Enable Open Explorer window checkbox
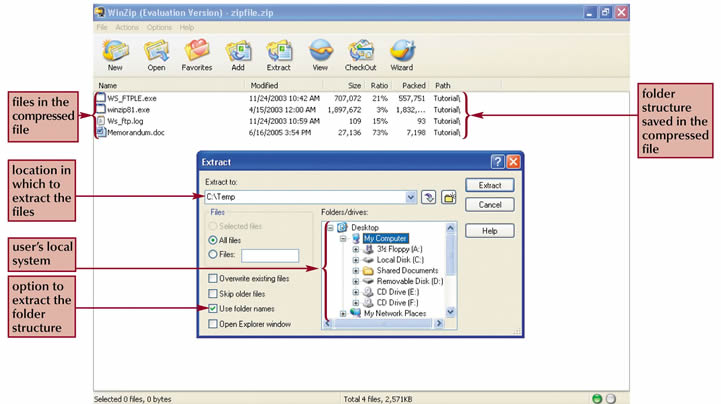Screen dimensions: 721x404 (x=212, y=324)
